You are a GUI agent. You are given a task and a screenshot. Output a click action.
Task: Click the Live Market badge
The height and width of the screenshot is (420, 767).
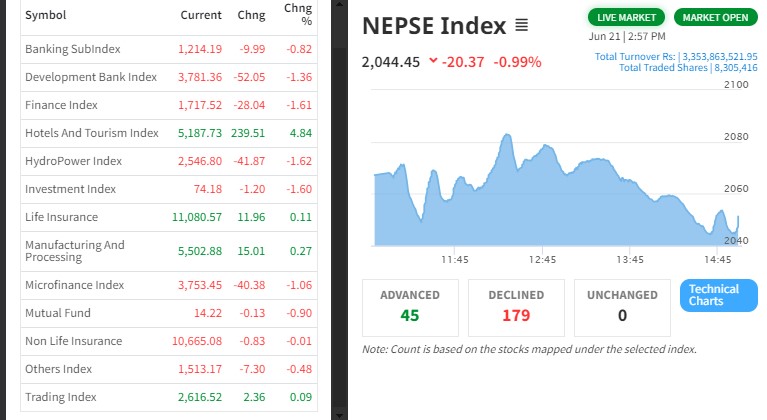click(627, 18)
